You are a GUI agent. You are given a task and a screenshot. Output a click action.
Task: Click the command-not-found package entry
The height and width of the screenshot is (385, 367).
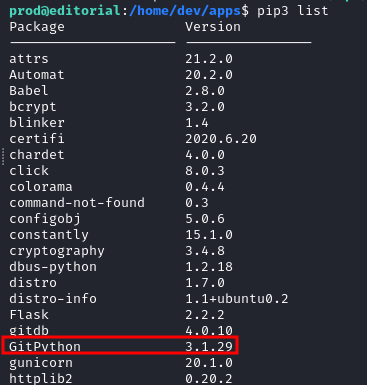point(77,203)
